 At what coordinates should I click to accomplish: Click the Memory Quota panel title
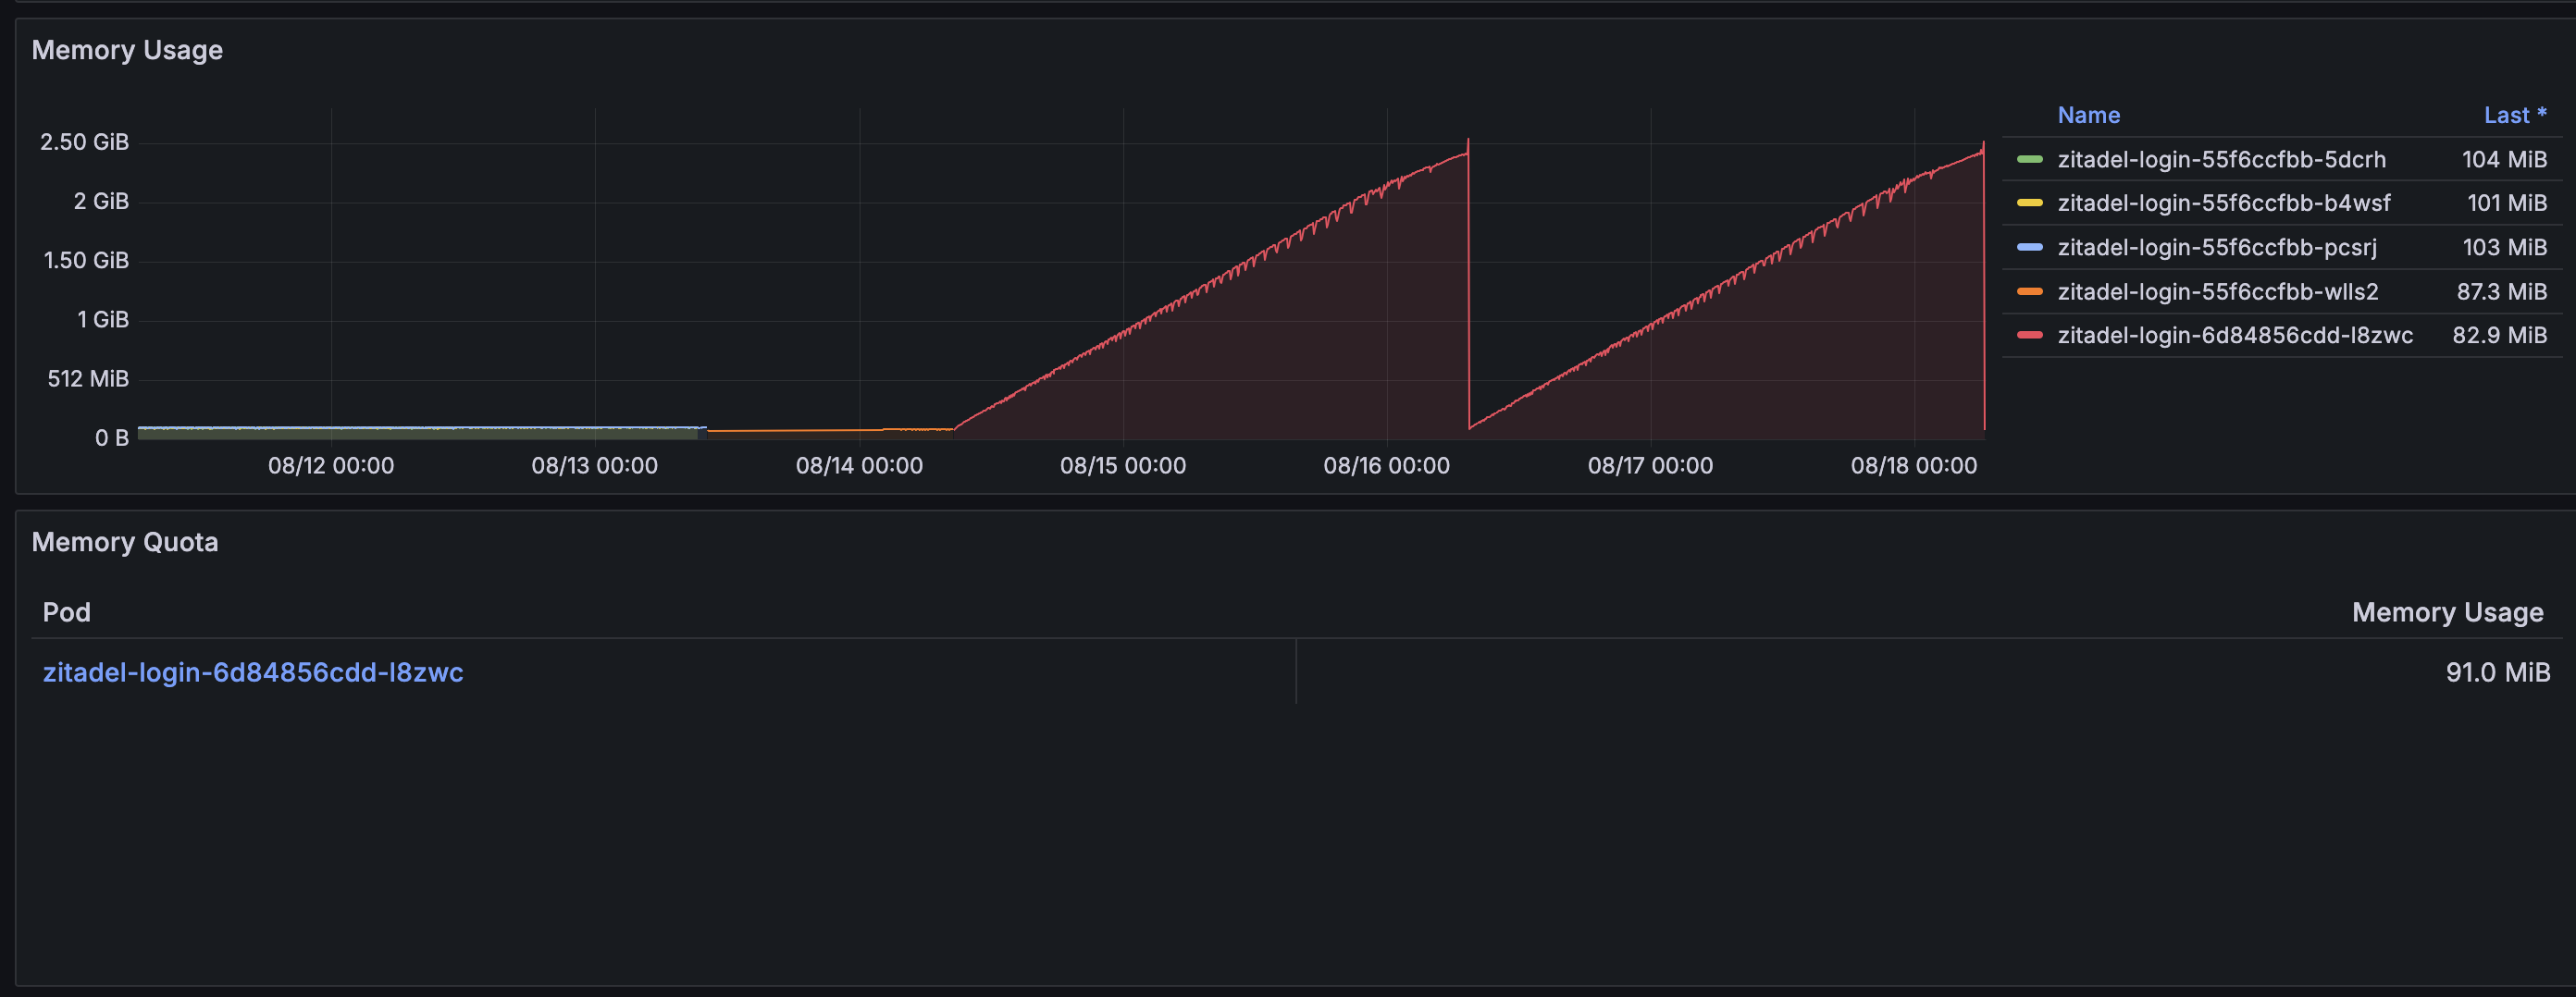click(x=125, y=542)
